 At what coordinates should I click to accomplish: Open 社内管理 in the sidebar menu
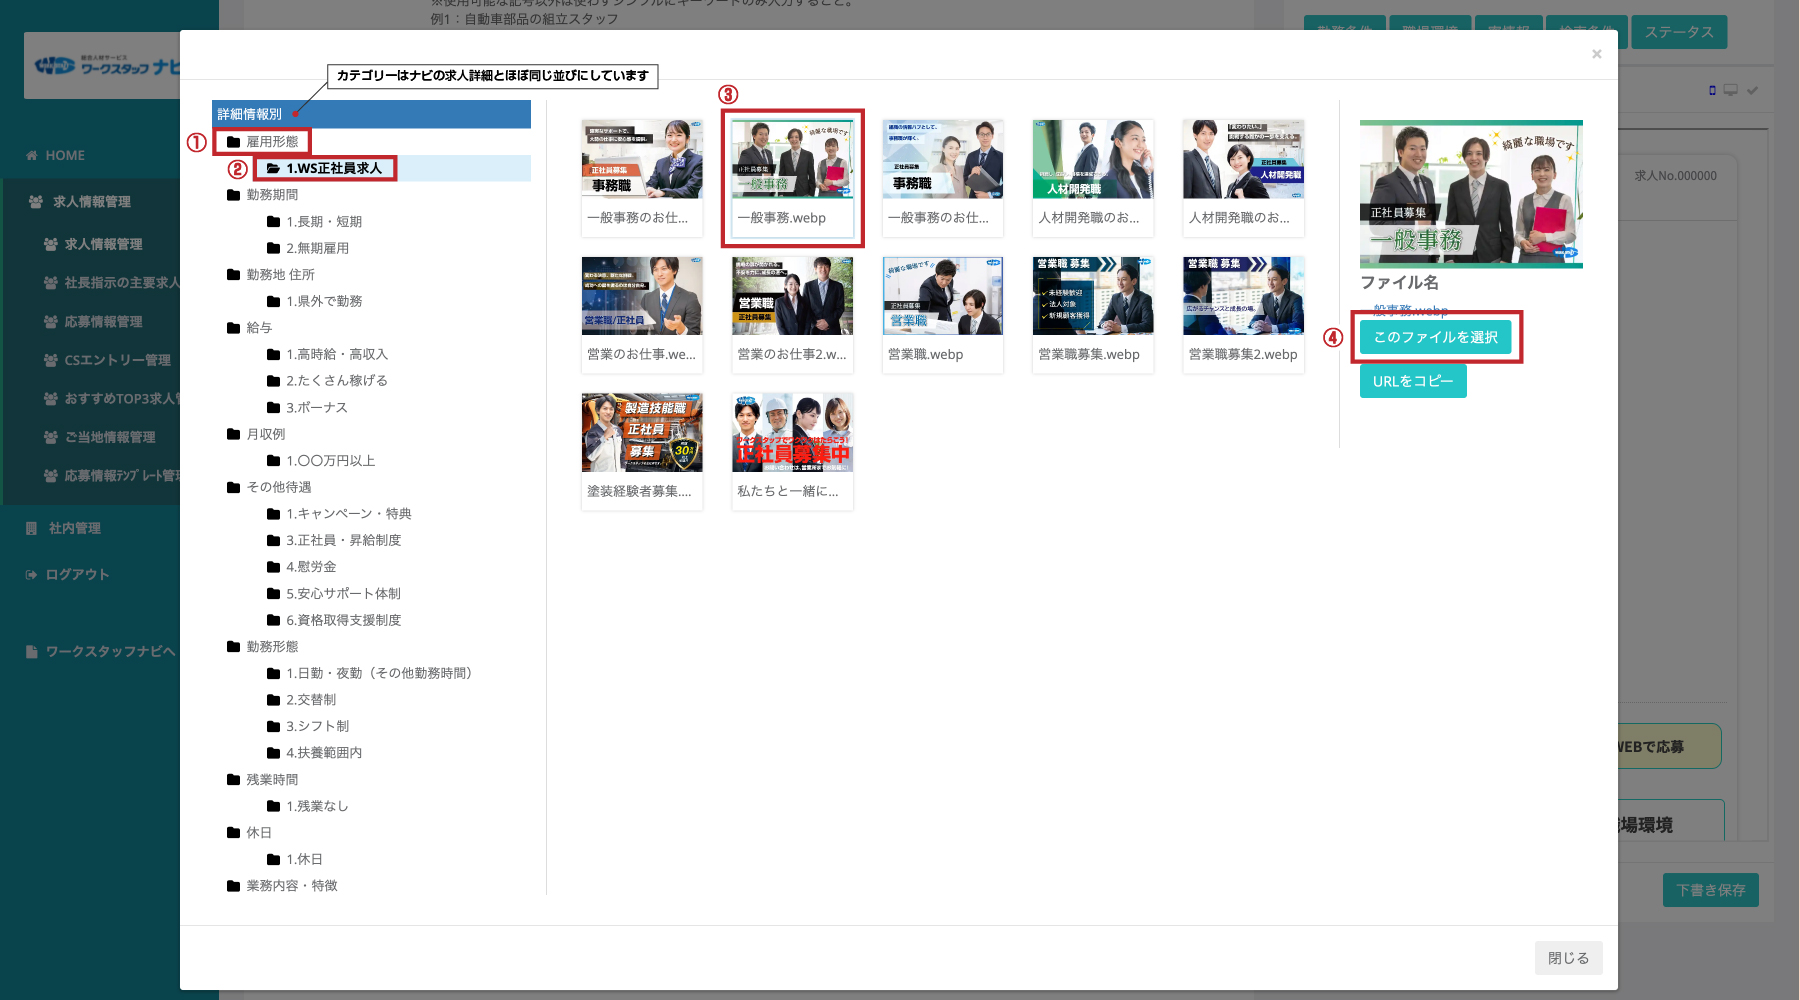pyautogui.click(x=74, y=528)
